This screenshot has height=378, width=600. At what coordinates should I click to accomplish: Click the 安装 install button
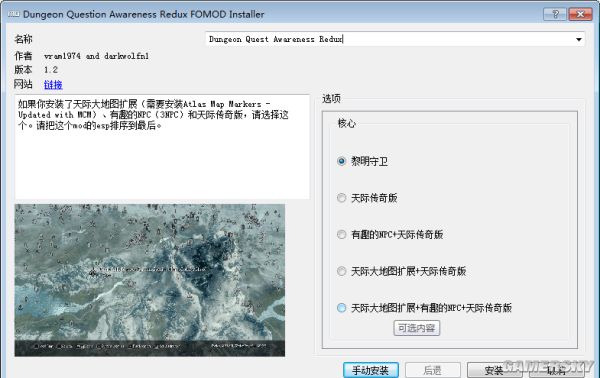pyautogui.click(x=494, y=370)
